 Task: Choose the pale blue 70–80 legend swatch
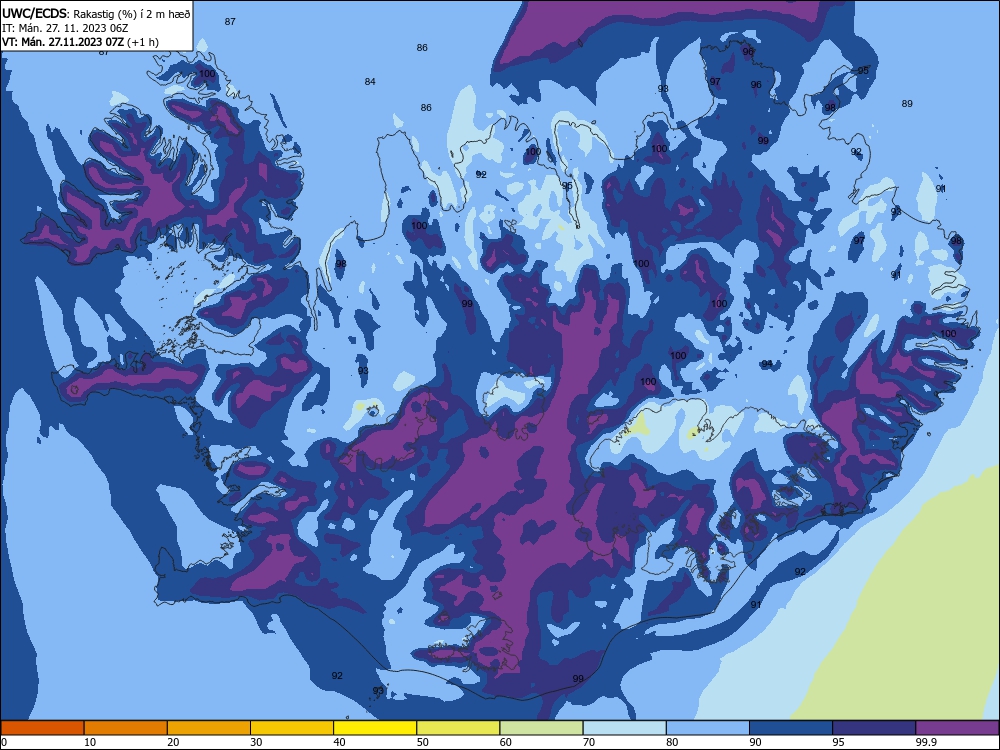[x=624, y=728]
